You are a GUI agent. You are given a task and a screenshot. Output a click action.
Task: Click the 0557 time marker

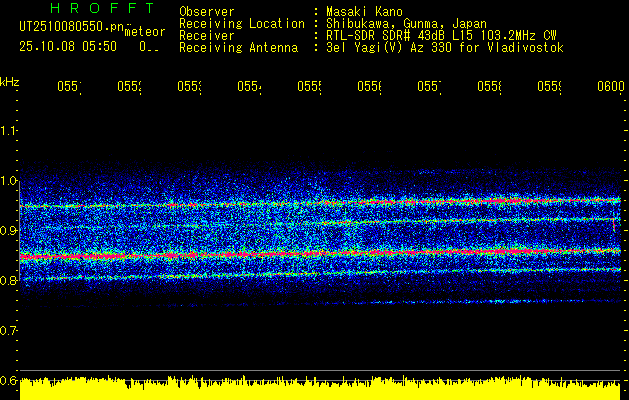coord(429,87)
